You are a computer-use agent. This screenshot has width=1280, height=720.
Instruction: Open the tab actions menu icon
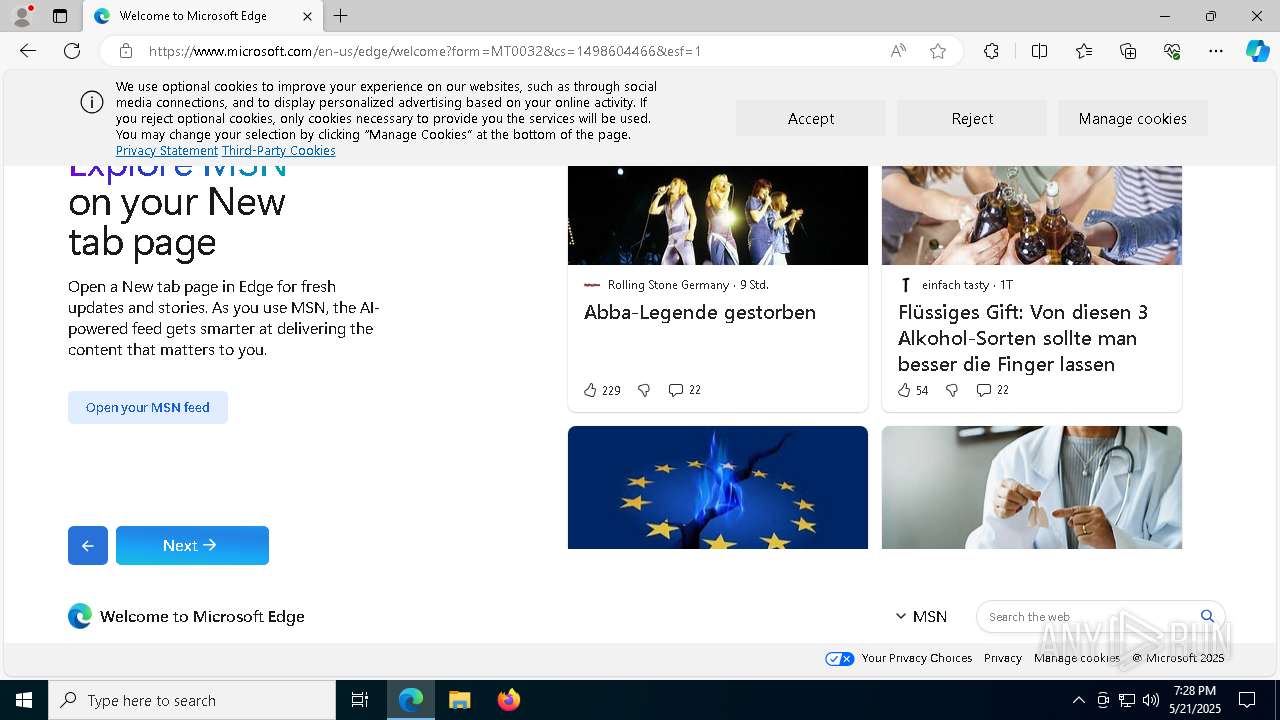point(60,16)
